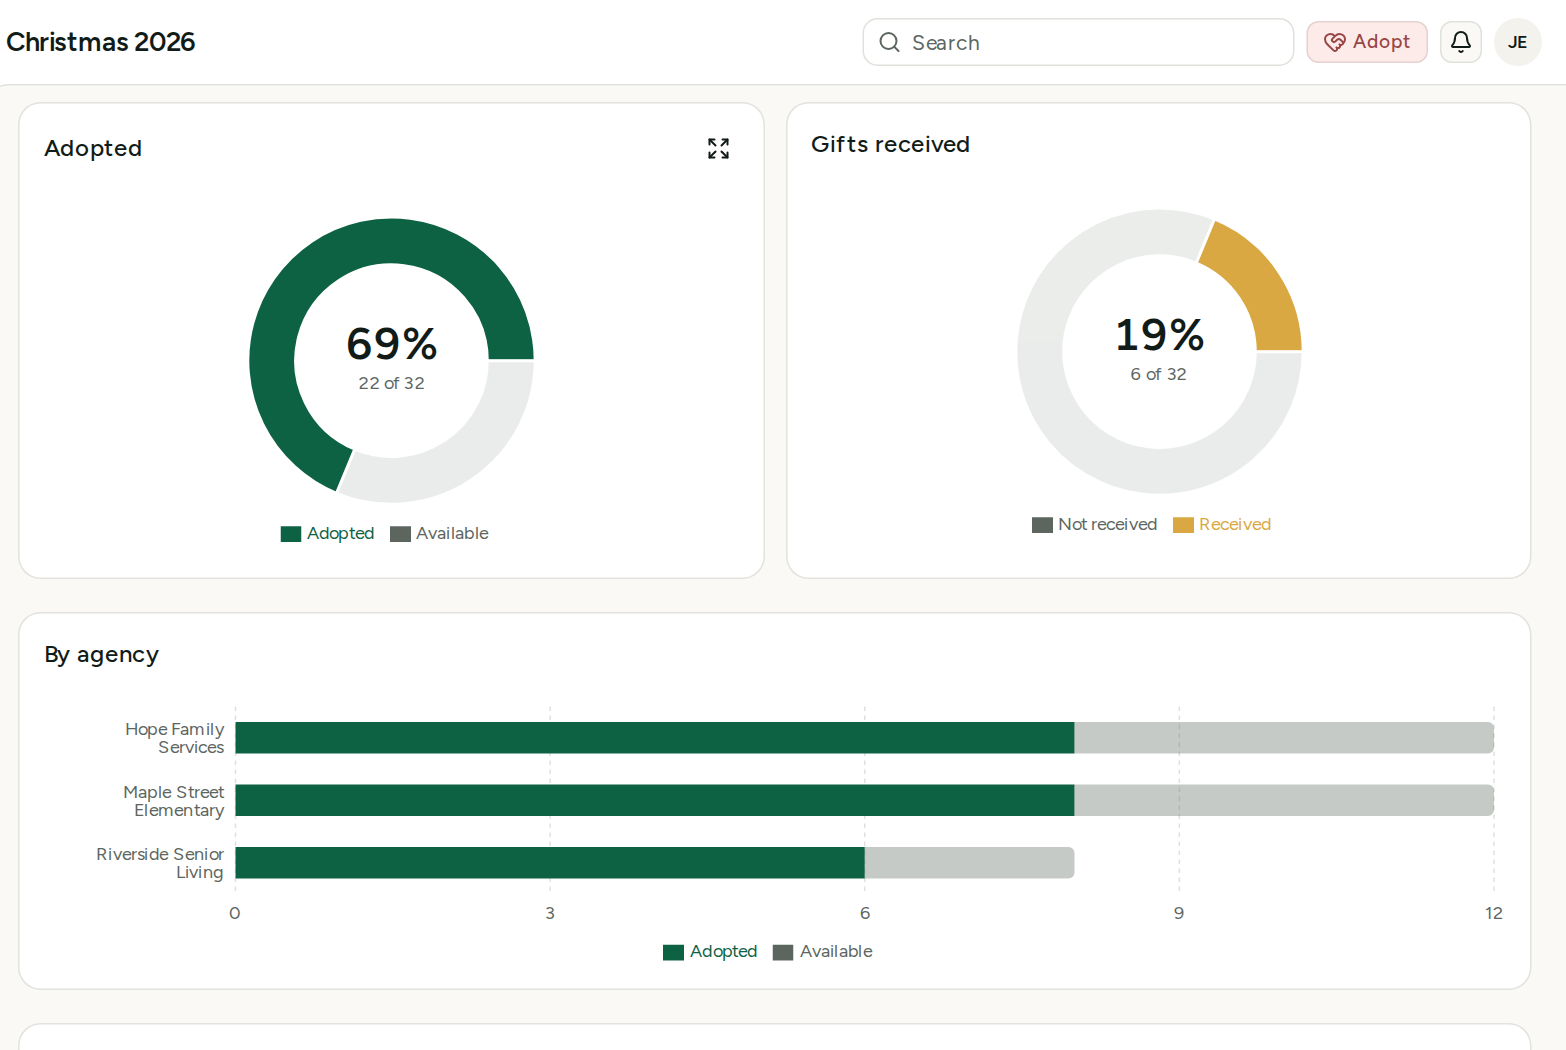Click the 6 of 32 label
Viewport: 1566px width, 1050px height.
tap(1159, 374)
